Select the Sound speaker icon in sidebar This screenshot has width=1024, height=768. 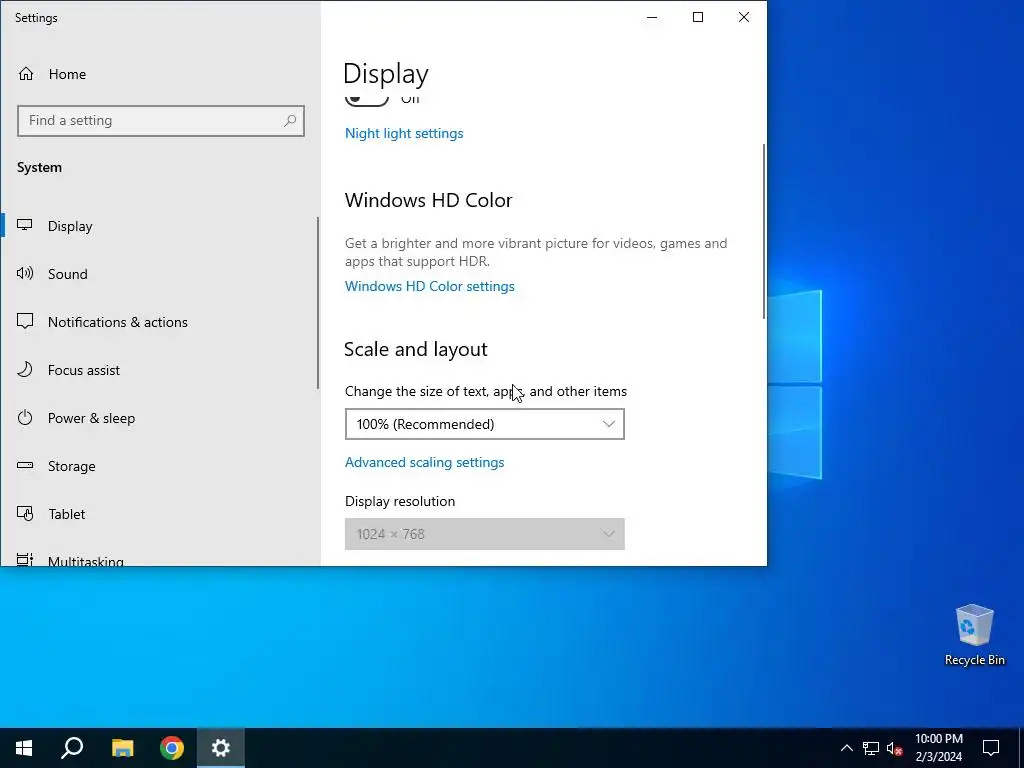point(25,274)
